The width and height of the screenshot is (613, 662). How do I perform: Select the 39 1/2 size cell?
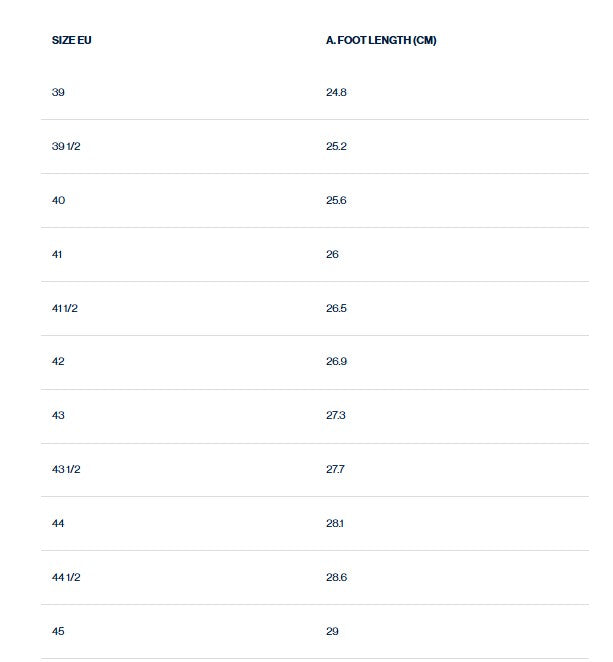[66, 146]
